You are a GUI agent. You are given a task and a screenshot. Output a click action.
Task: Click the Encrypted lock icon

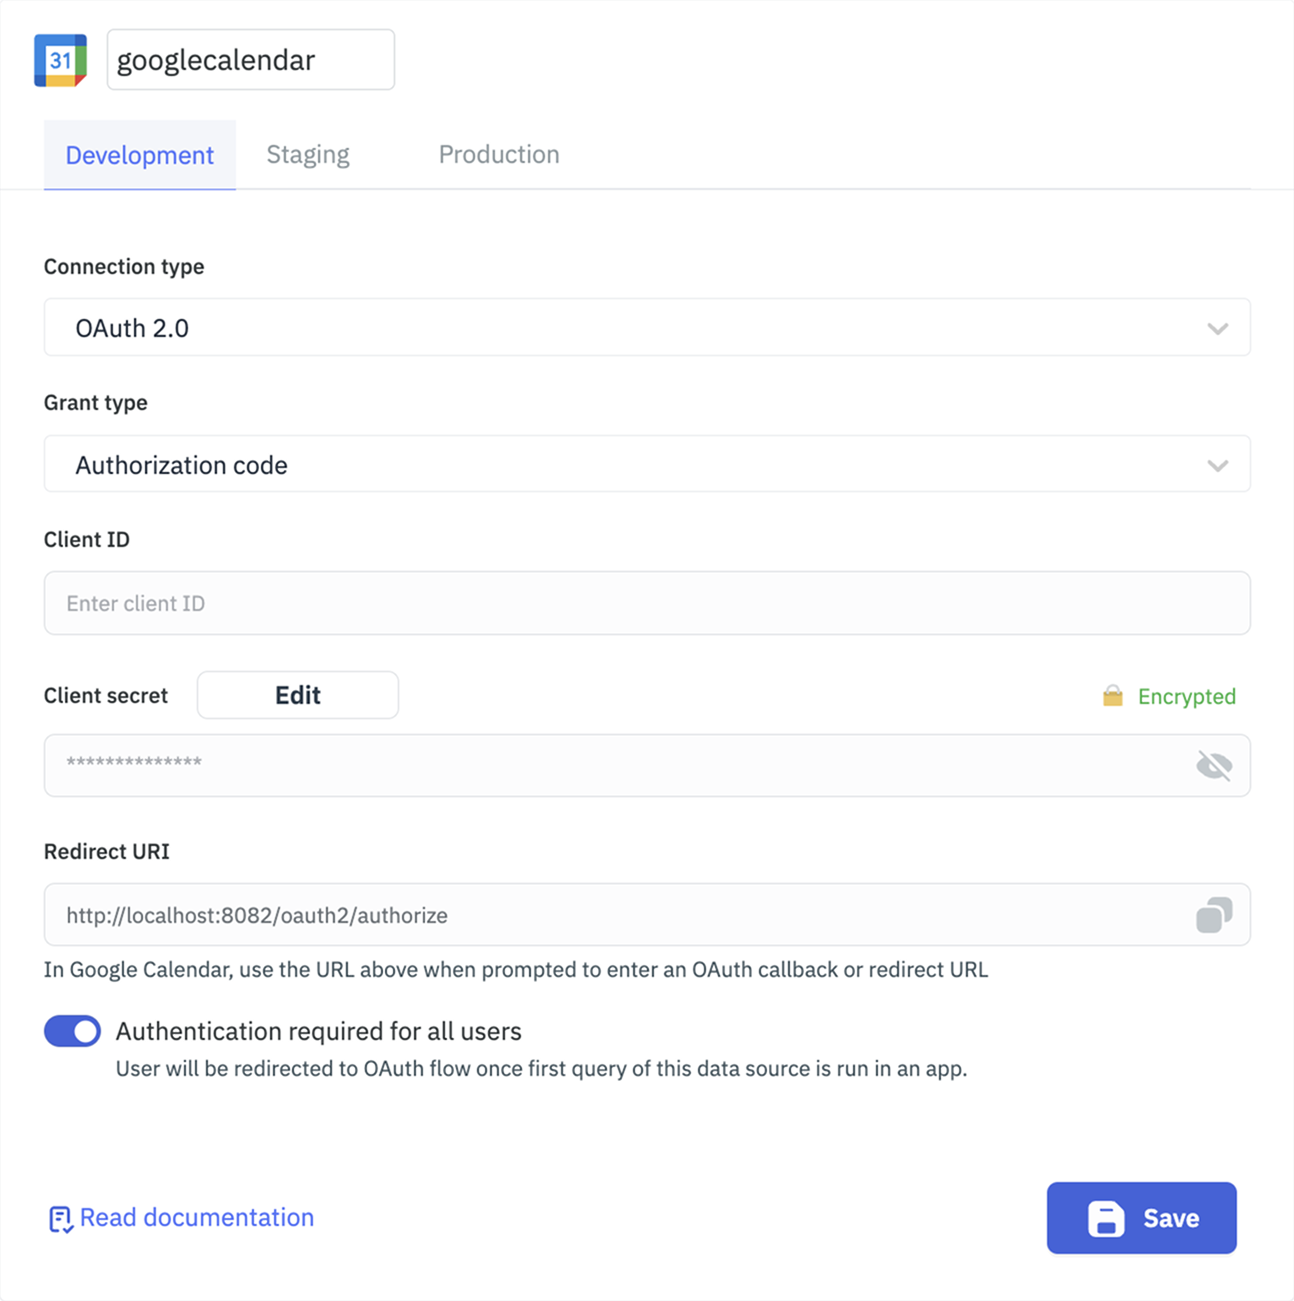pos(1112,696)
